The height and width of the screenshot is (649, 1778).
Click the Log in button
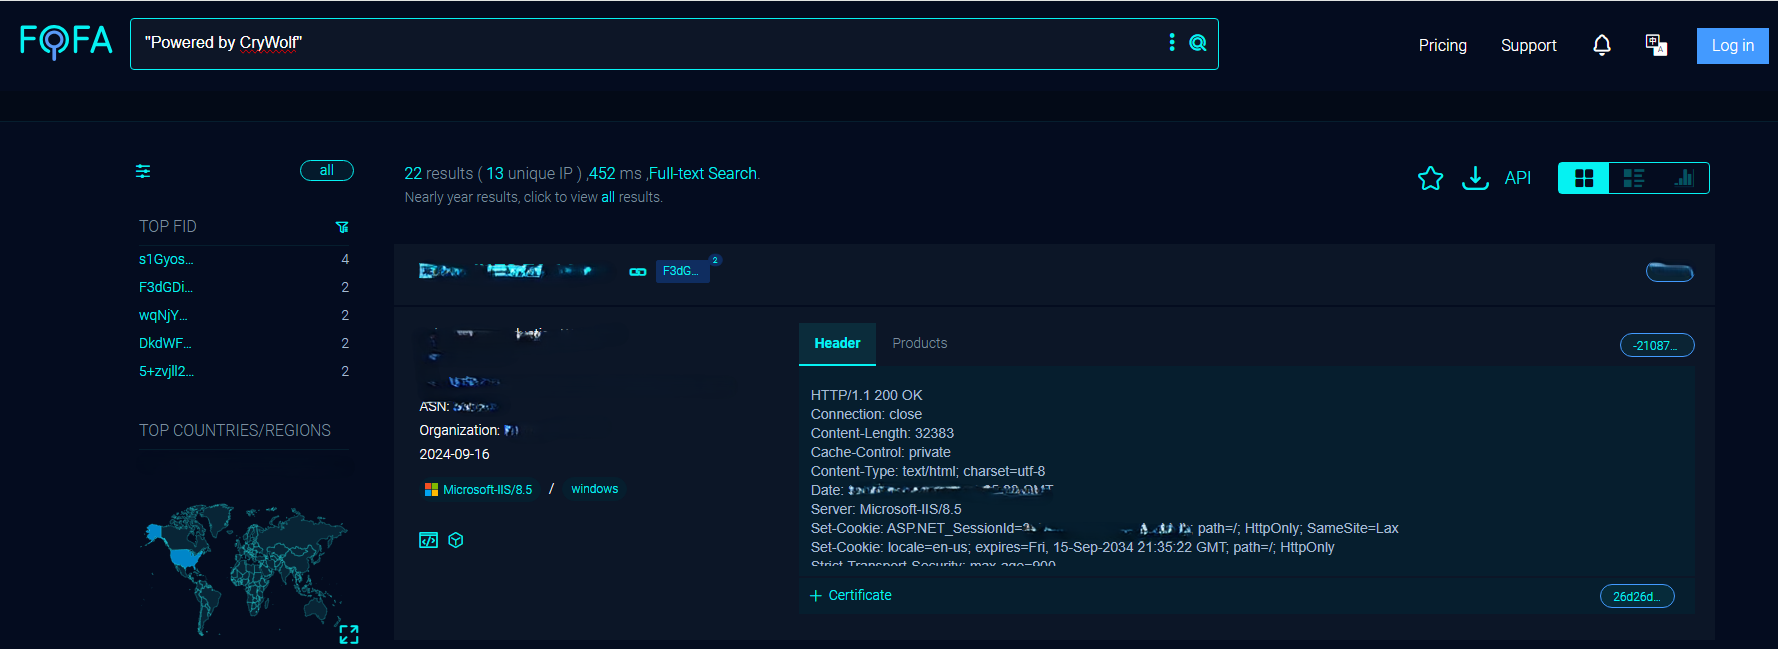(x=1732, y=46)
